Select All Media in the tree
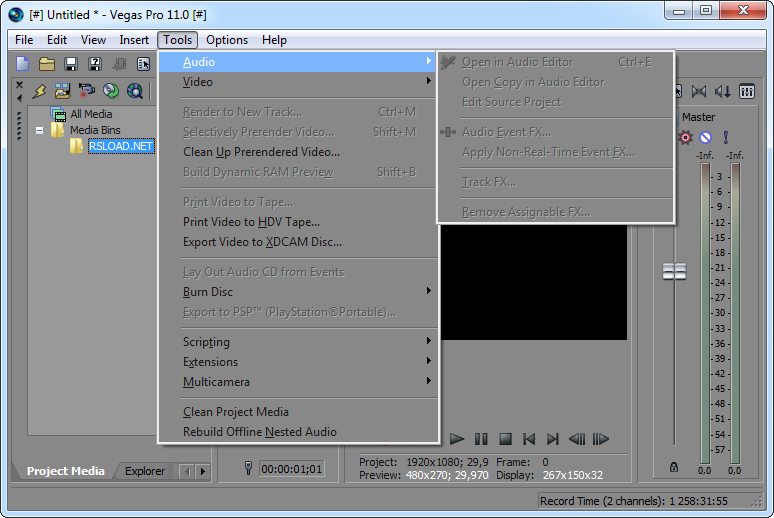This screenshot has height=518, width=774. click(91, 114)
